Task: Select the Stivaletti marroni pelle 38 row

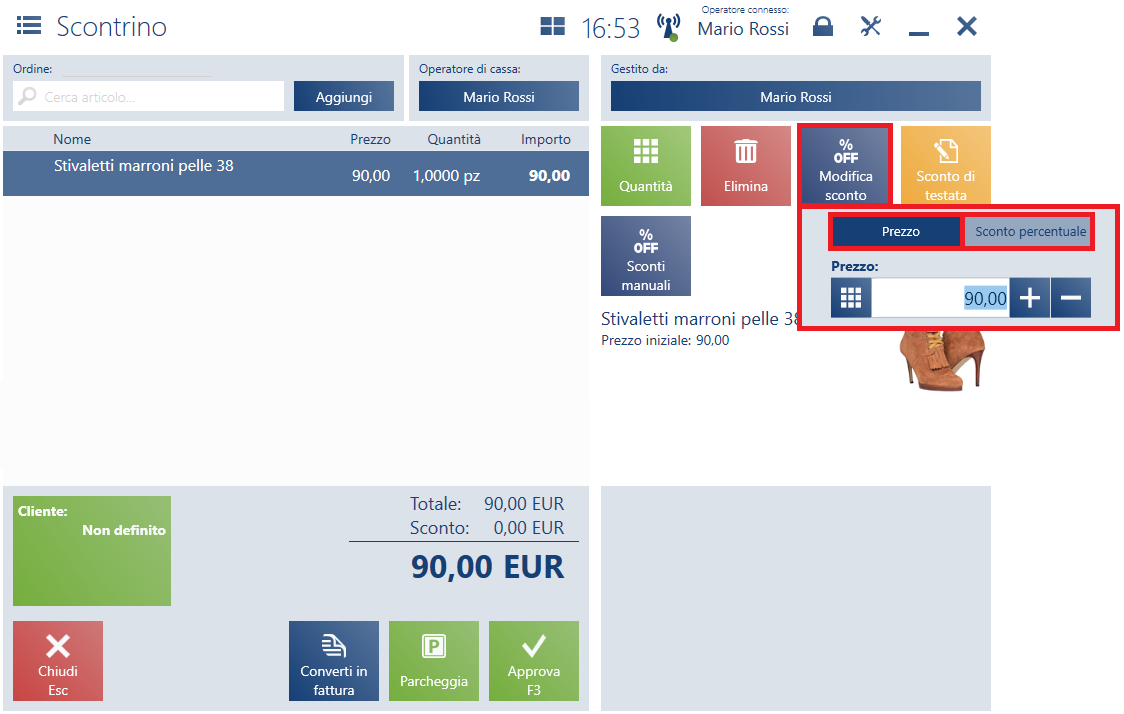Action: coord(296,173)
